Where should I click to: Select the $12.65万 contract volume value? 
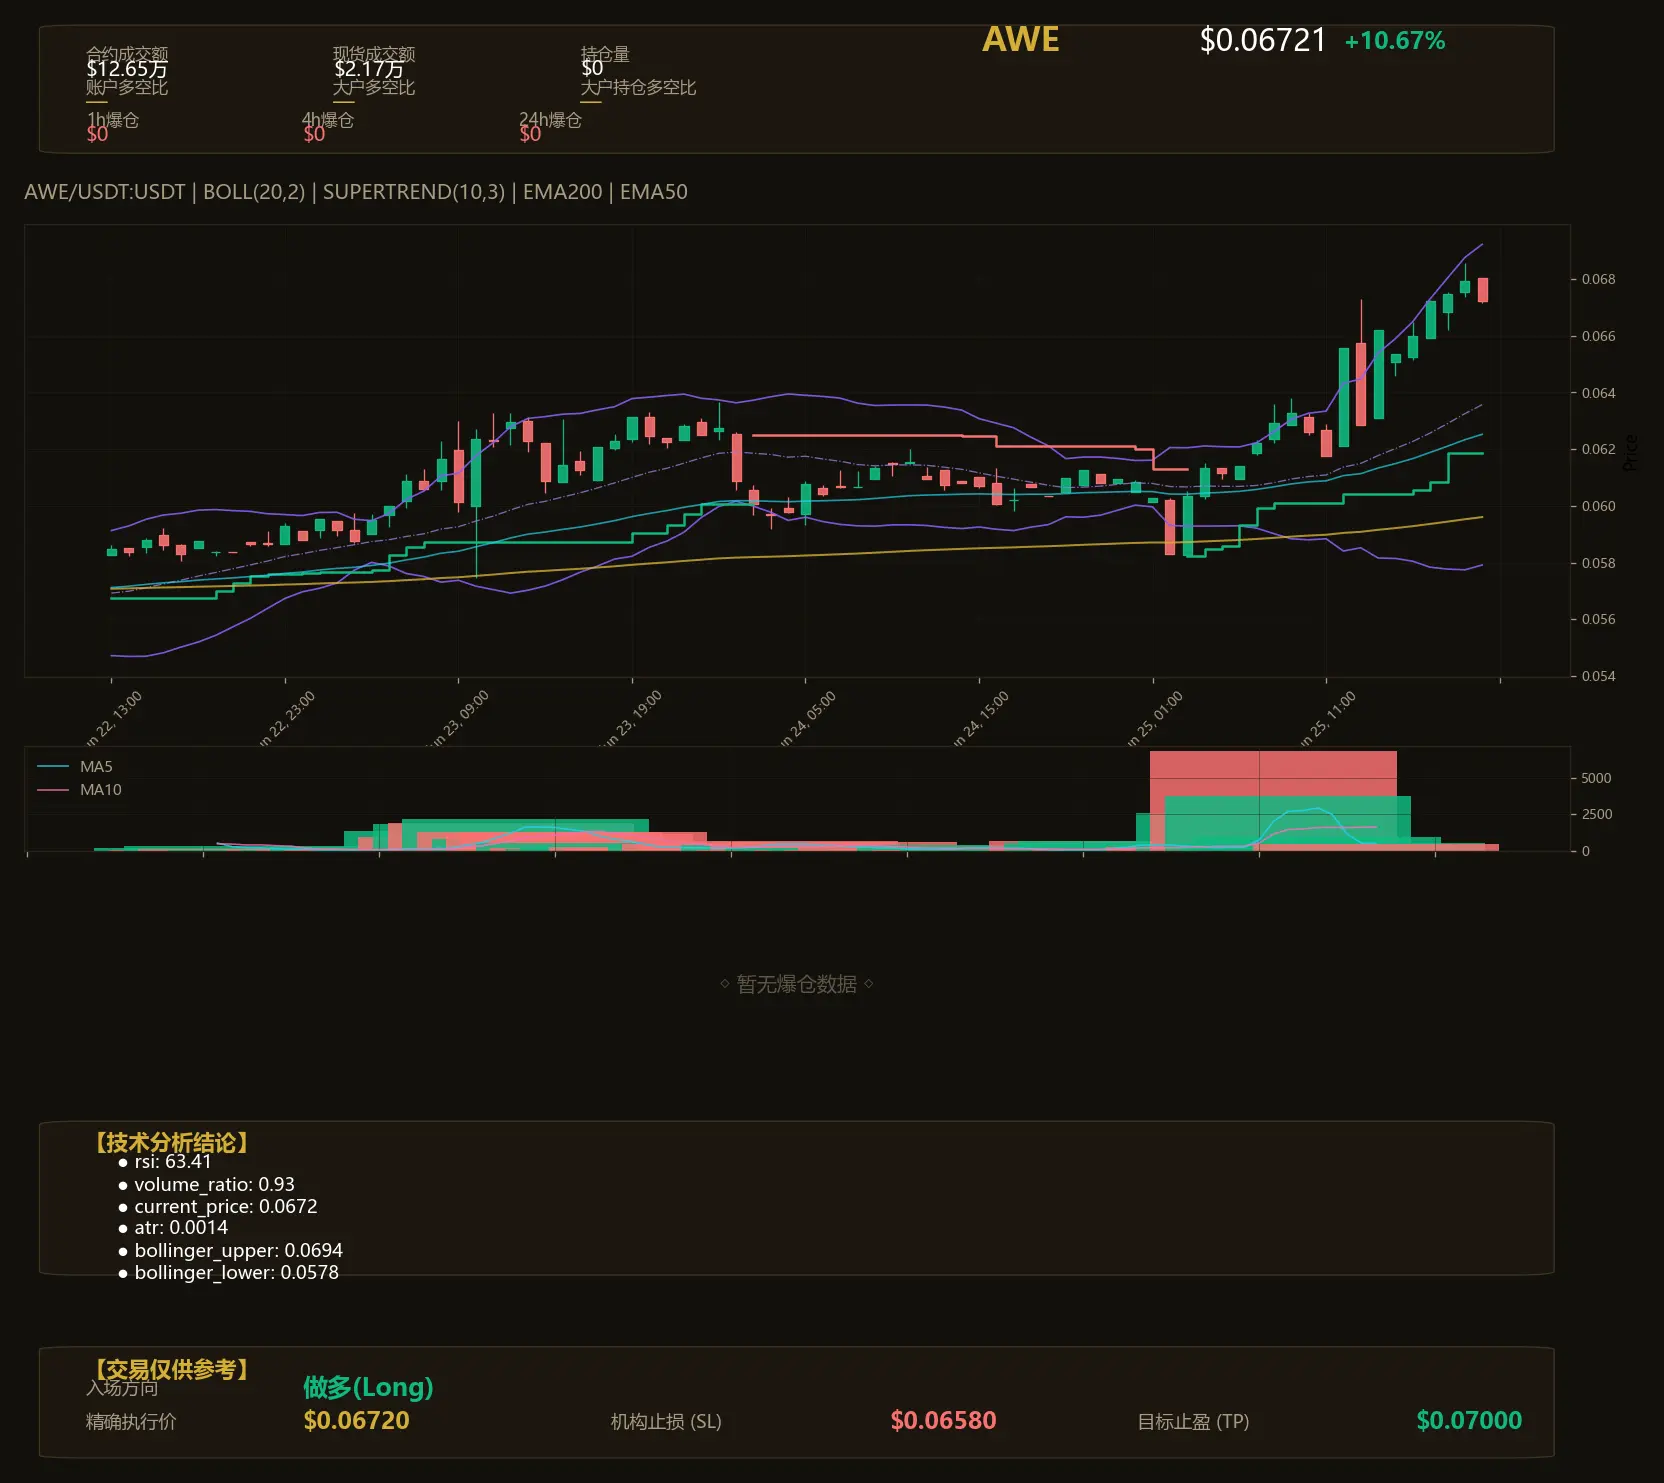(x=127, y=69)
